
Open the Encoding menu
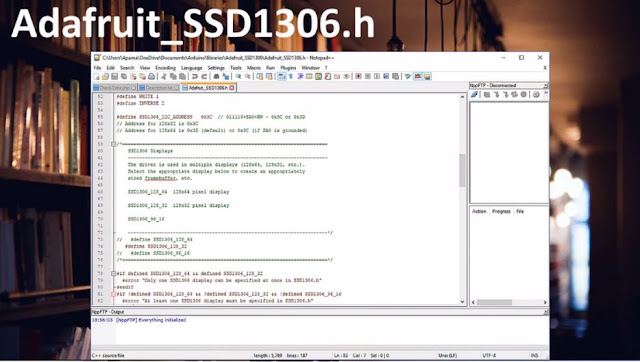point(165,68)
